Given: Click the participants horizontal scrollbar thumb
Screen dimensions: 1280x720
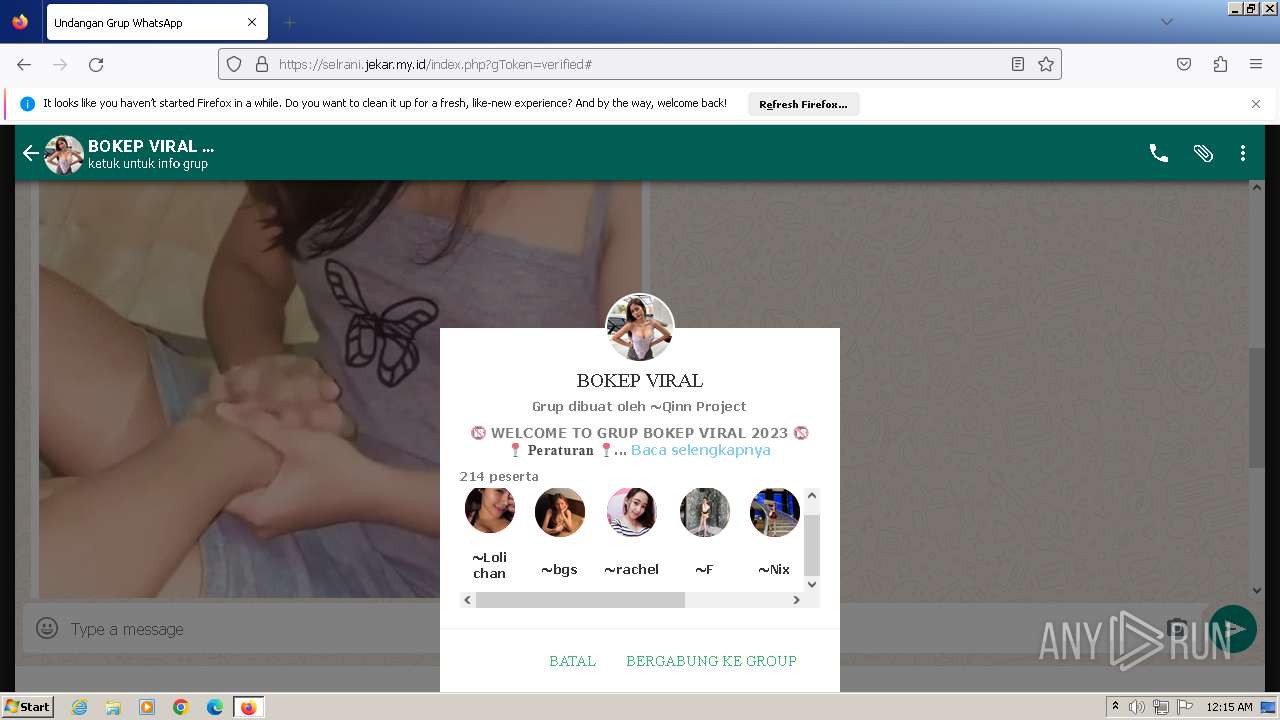Looking at the screenshot, I should 580,600.
